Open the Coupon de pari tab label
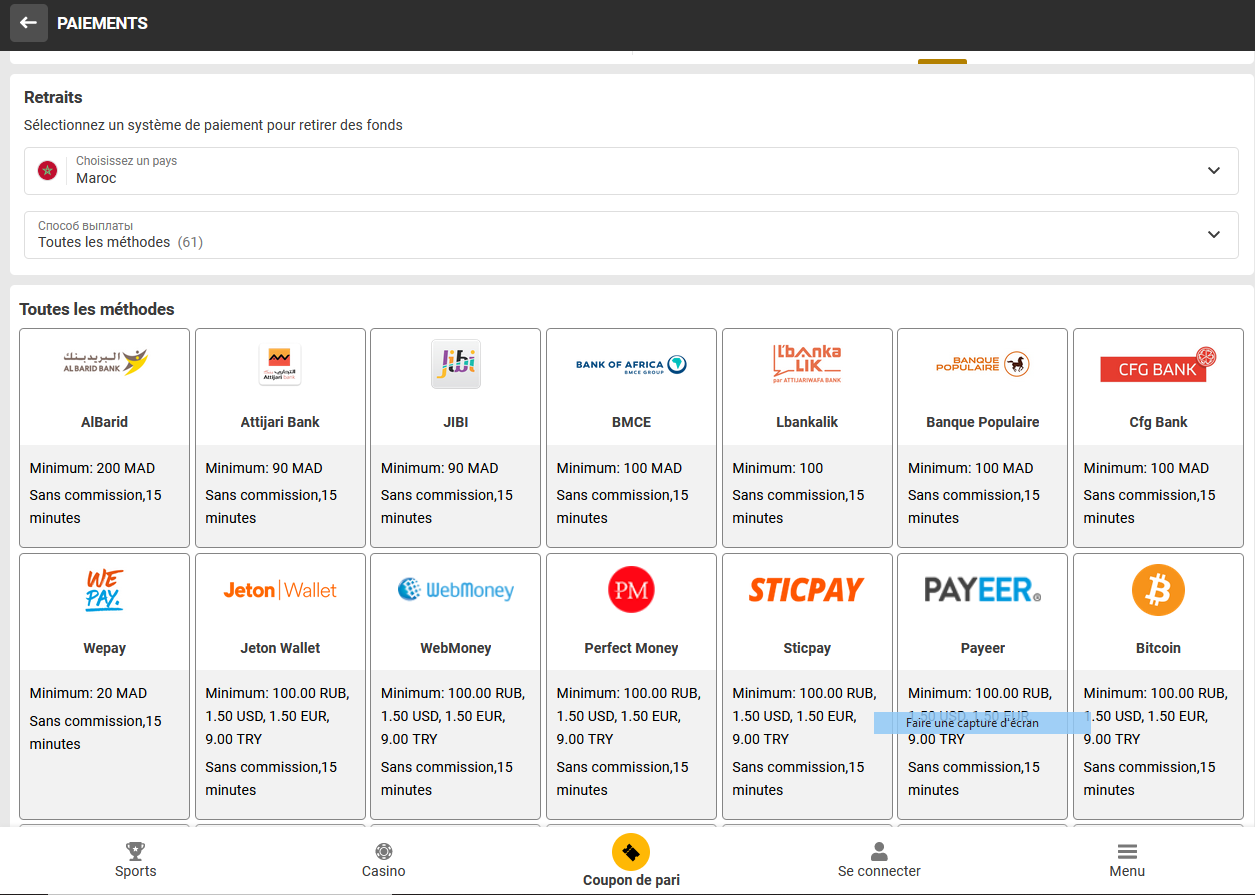The width and height of the screenshot is (1255, 895). click(x=631, y=881)
